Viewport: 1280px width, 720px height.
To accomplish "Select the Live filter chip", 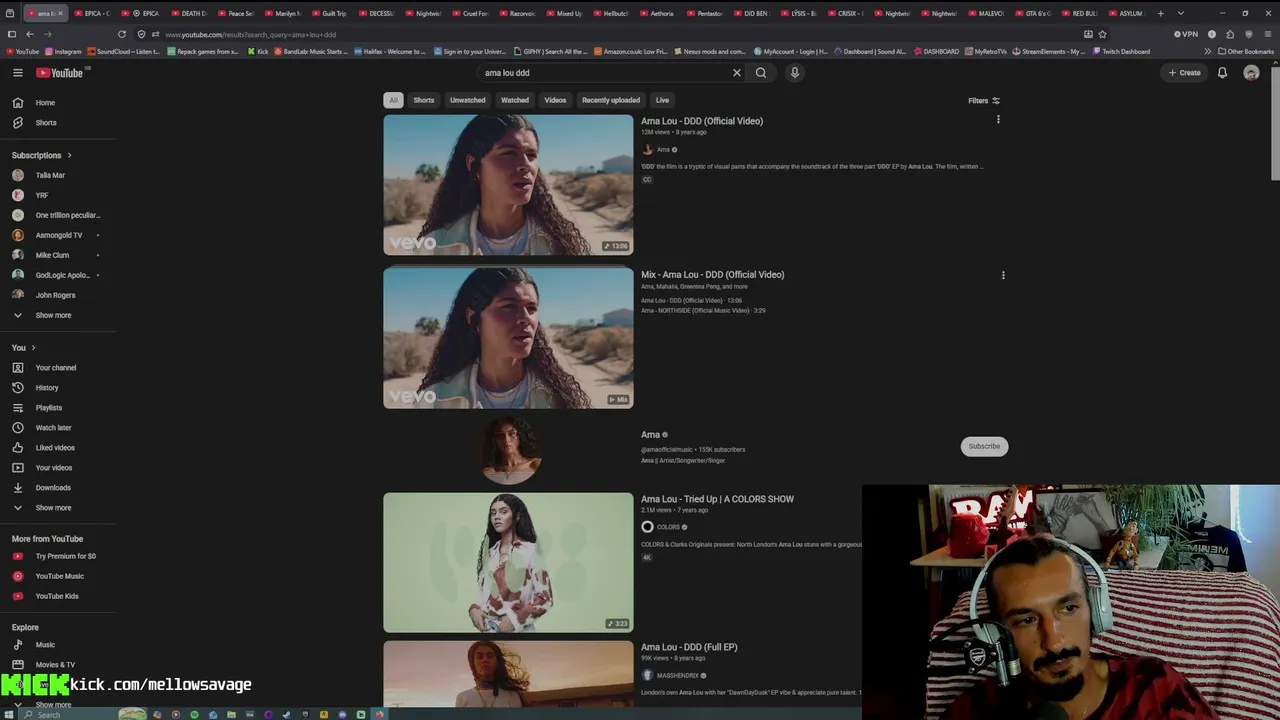I will pyautogui.click(x=662, y=100).
